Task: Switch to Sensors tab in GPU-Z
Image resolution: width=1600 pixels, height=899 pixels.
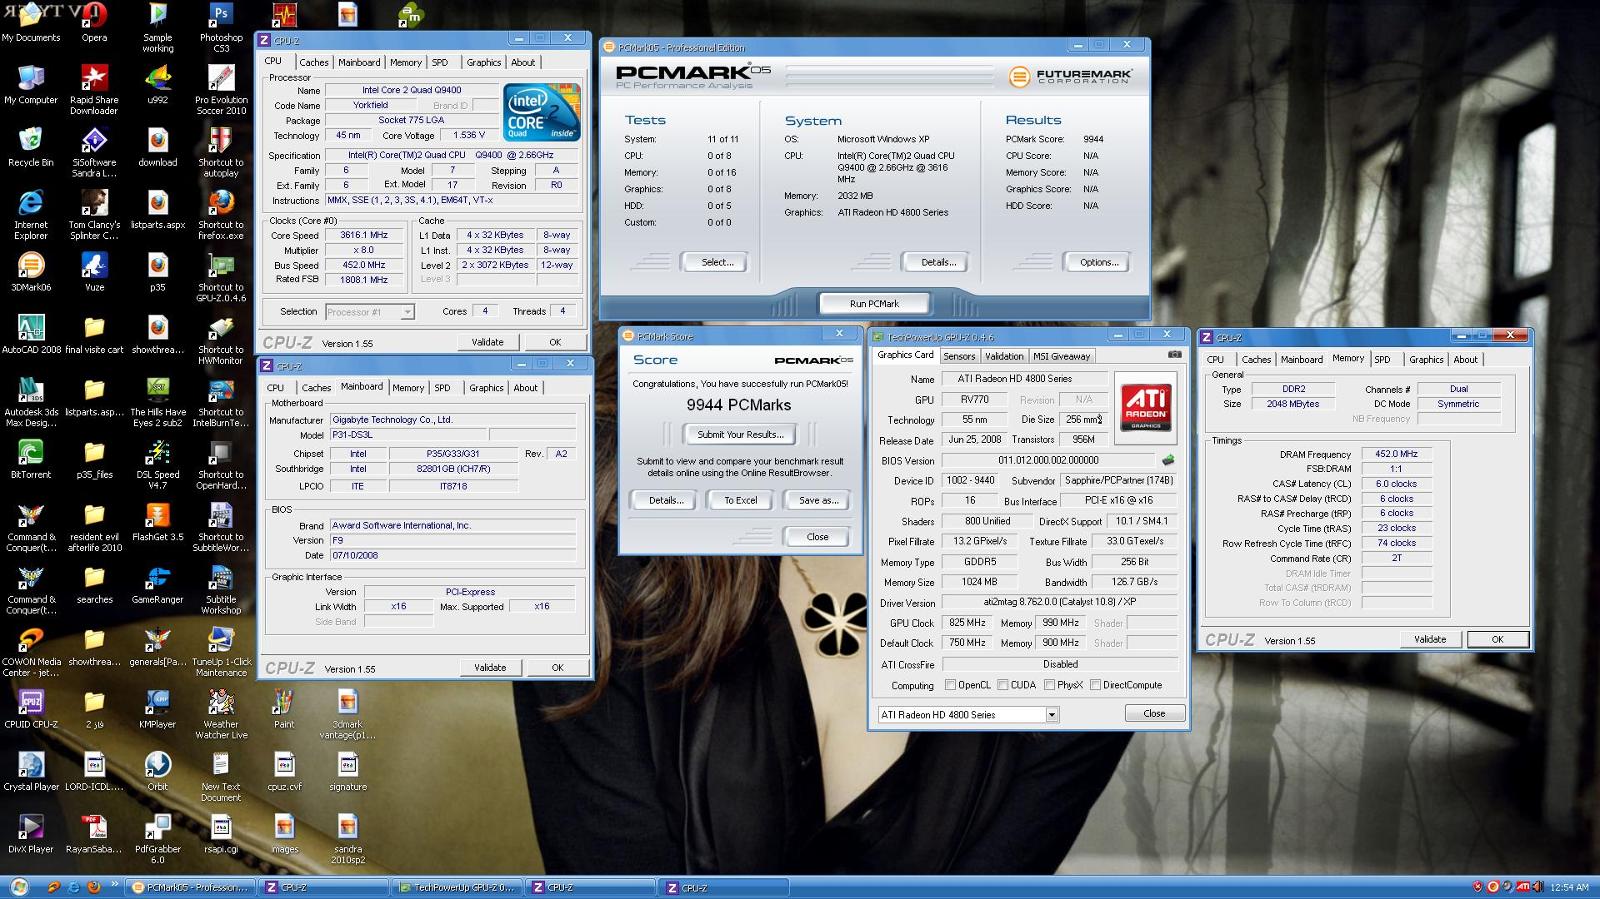Action: coord(959,356)
